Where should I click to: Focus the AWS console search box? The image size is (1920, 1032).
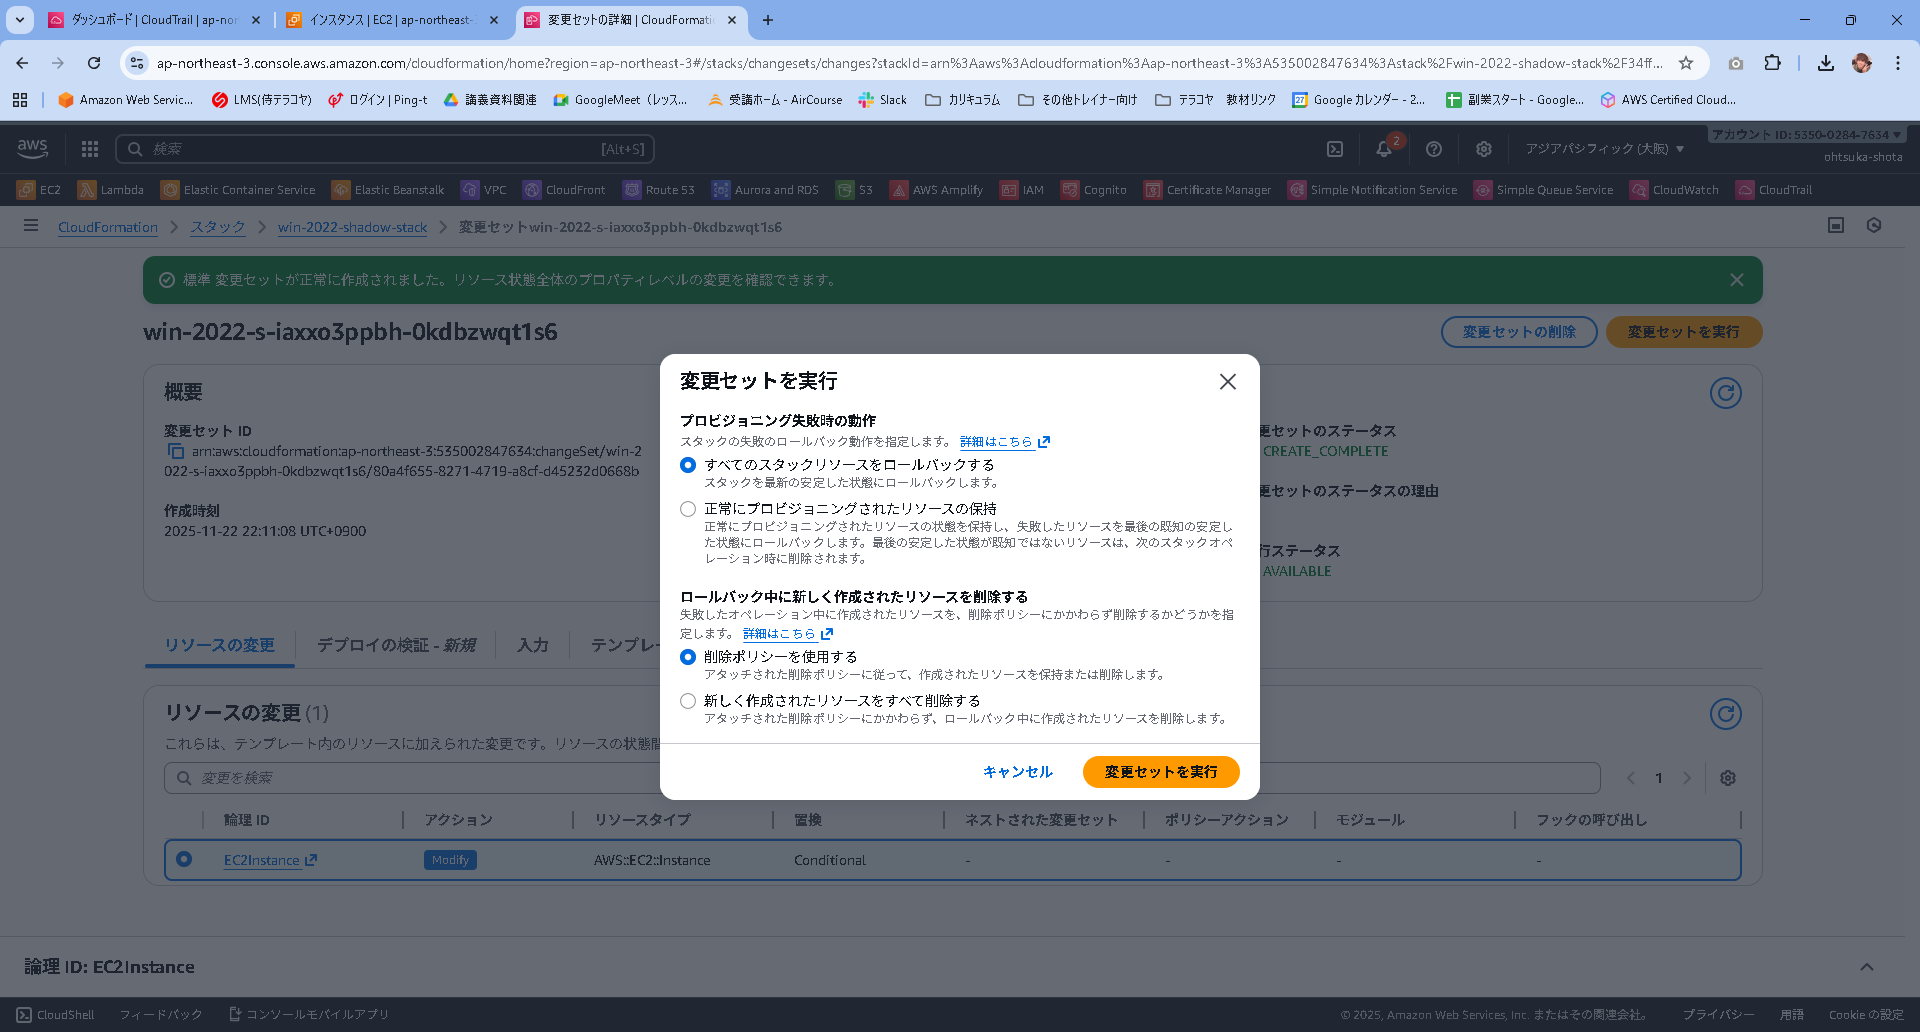[x=385, y=149]
